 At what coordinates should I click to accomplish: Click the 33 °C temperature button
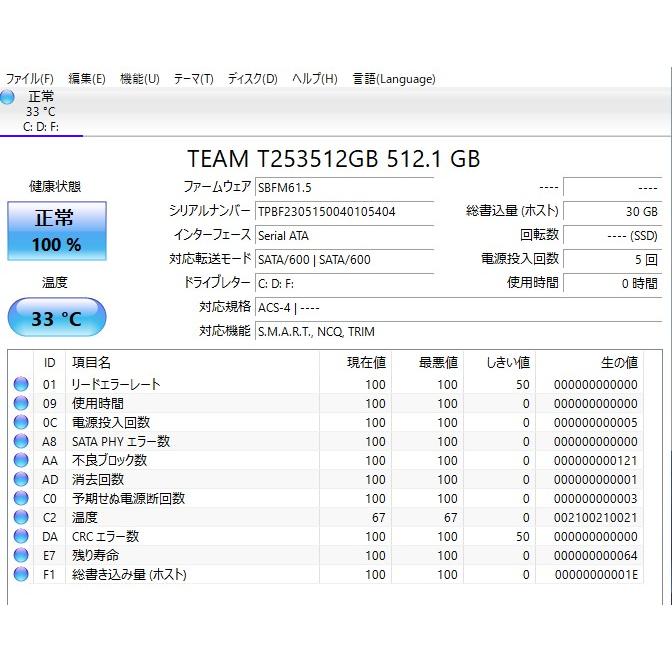point(56,319)
